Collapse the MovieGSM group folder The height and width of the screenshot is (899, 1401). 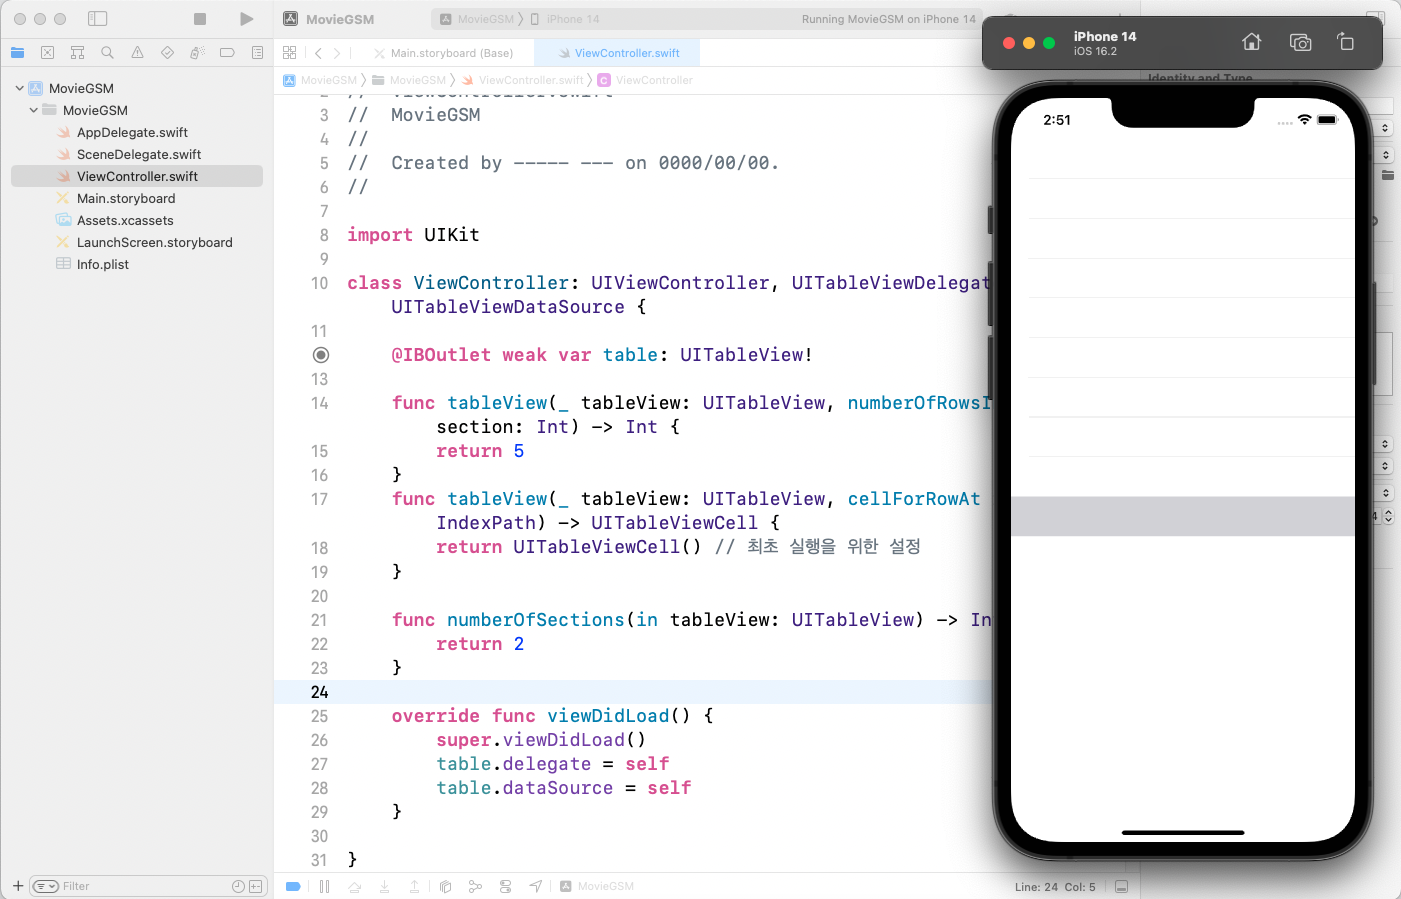coord(33,110)
